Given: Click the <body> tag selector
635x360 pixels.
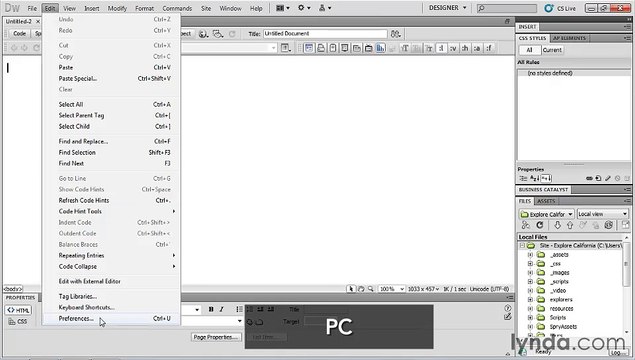Looking at the screenshot, I should pyautogui.click(x=13, y=289).
